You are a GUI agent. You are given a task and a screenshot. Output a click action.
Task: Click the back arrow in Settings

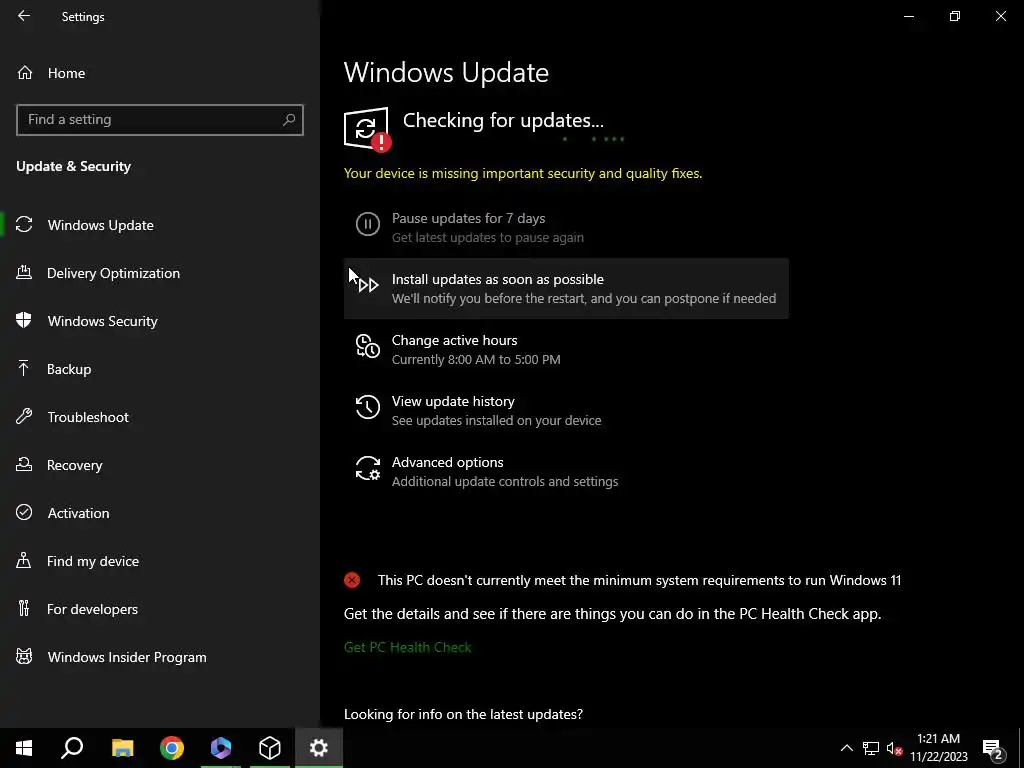pos(24,16)
